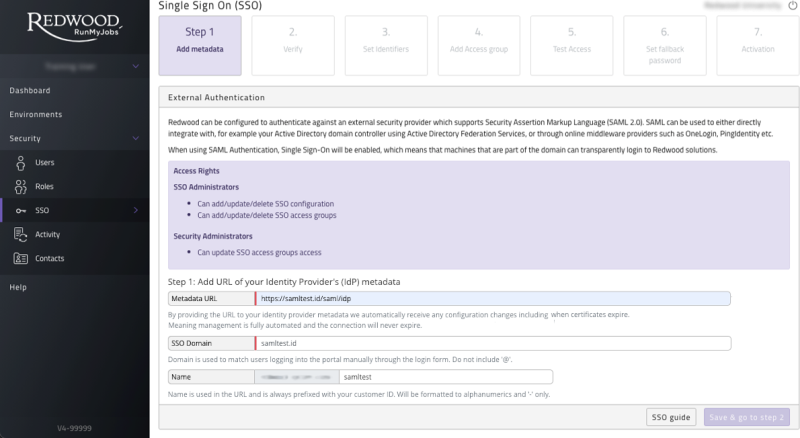Click the Roles icon in sidebar
The height and width of the screenshot is (438, 800).
(21, 186)
